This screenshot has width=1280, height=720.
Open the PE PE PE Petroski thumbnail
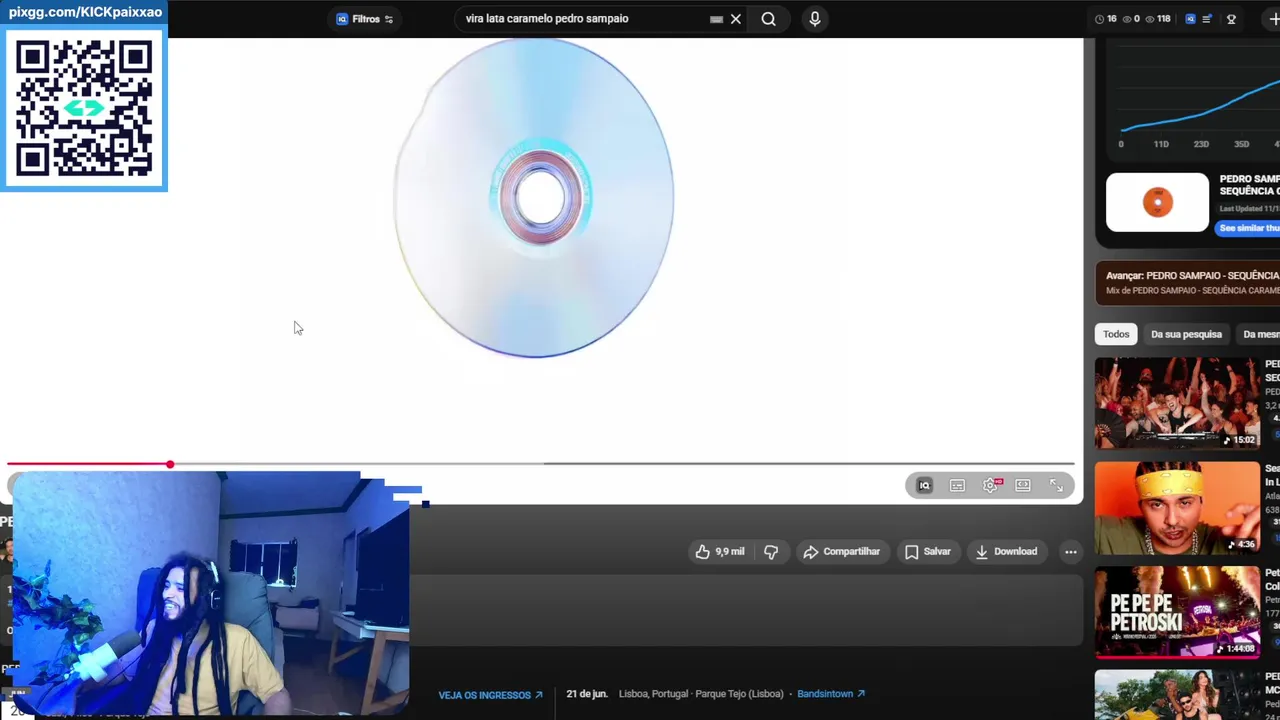point(1177,612)
